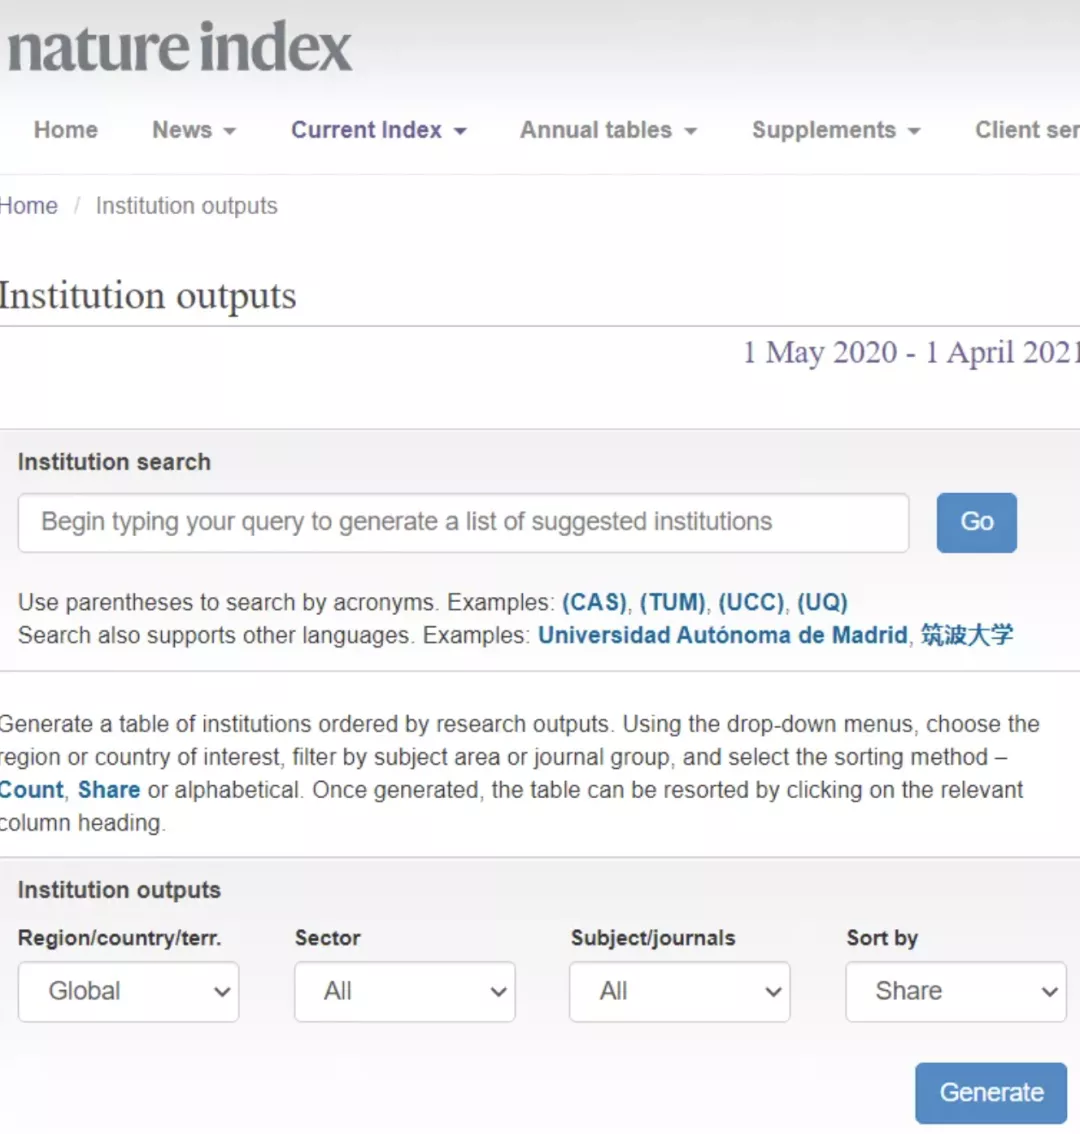Open the Sort by Share dropdown
The image size is (1080, 1134).
[955, 992]
